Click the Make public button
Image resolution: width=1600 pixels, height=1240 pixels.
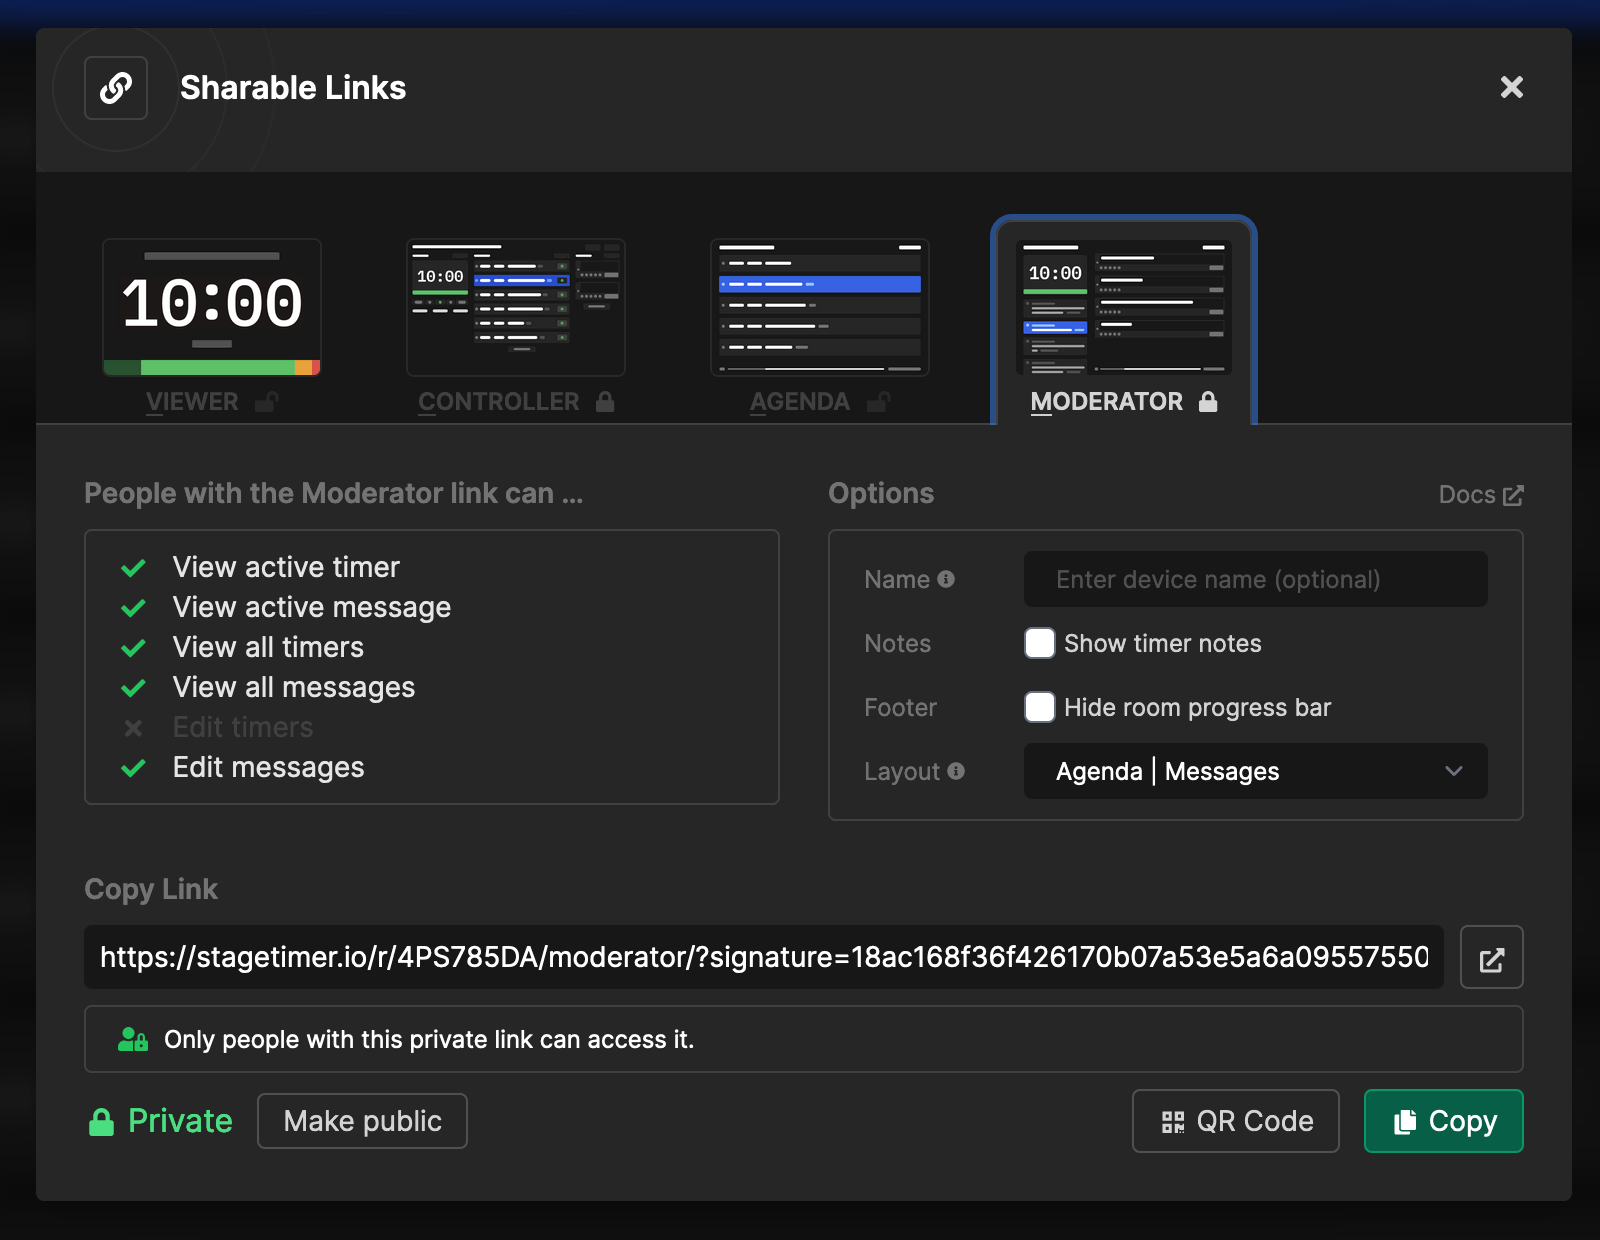pyautogui.click(x=362, y=1121)
